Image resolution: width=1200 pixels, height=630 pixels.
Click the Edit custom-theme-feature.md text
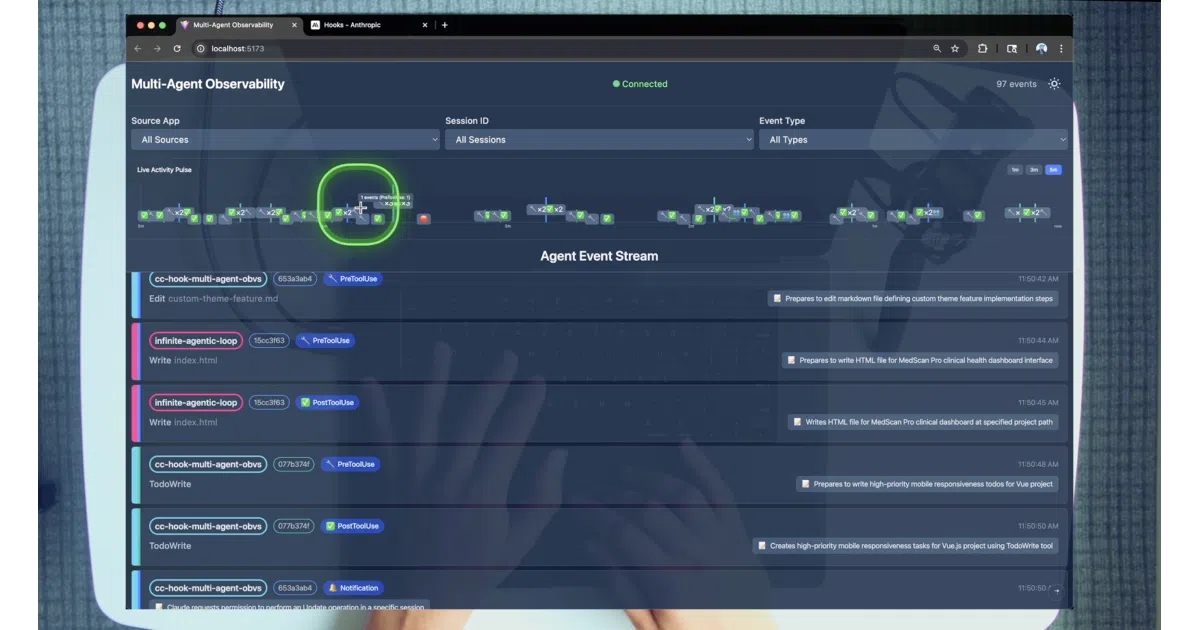pyautogui.click(x=214, y=298)
